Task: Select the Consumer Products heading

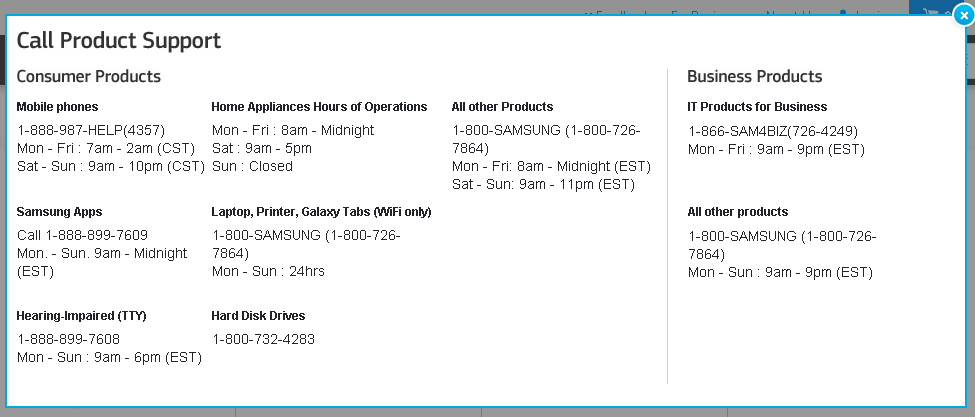Action: pos(89,76)
